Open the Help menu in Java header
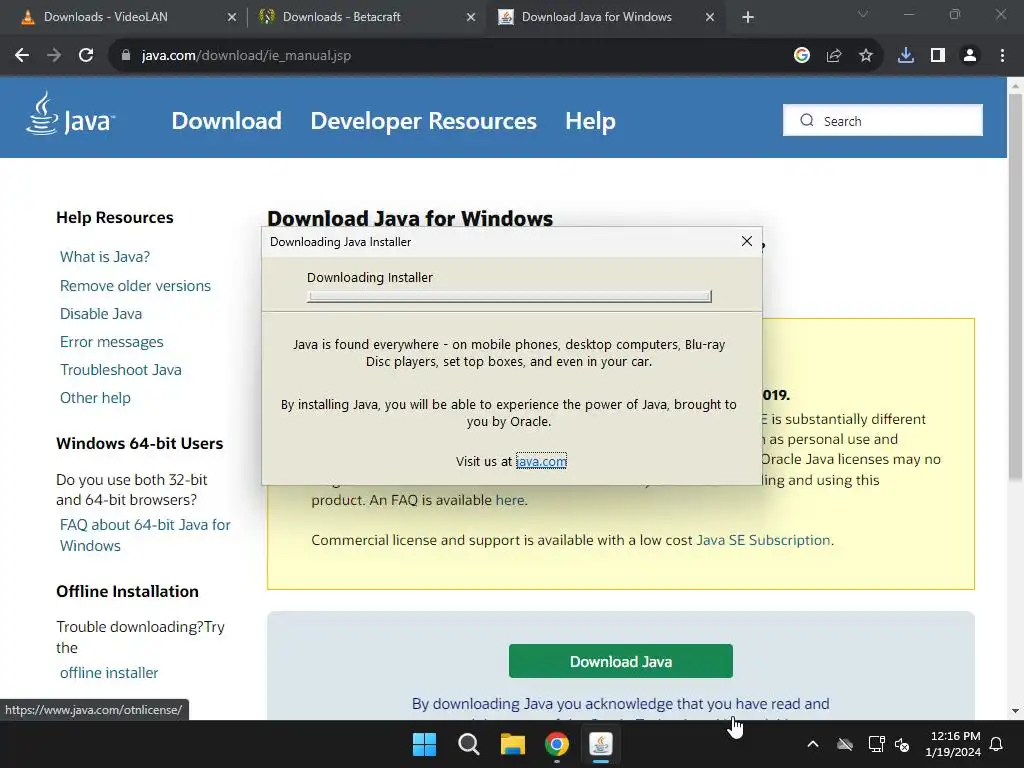Image resolution: width=1024 pixels, height=768 pixels. 590,121
